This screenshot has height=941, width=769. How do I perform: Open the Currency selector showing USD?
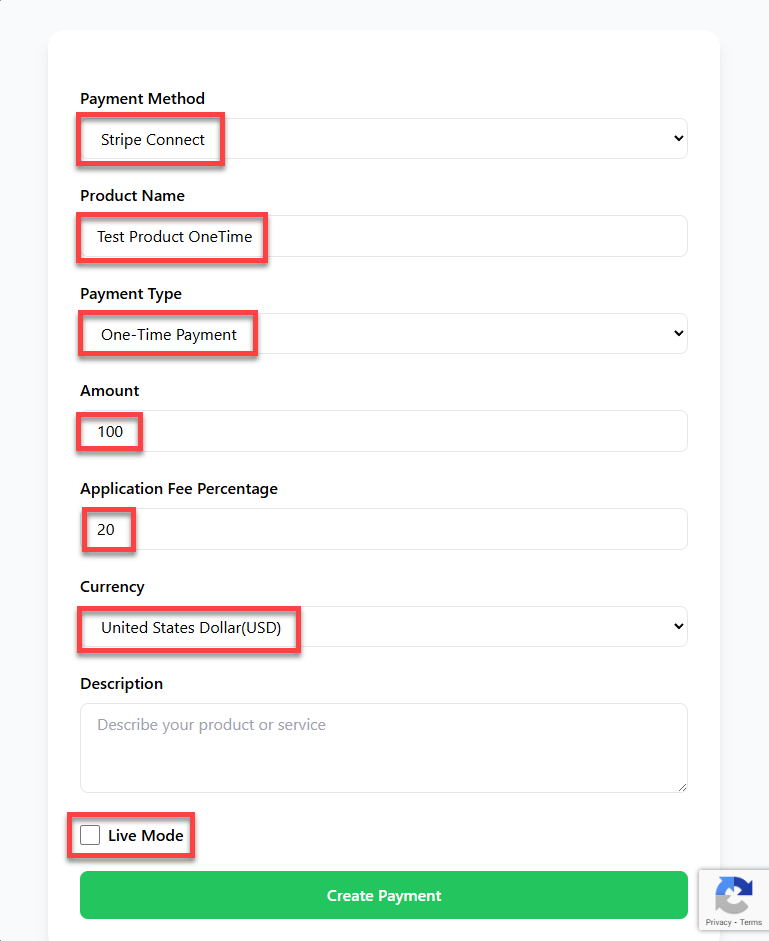(x=383, y=627)
